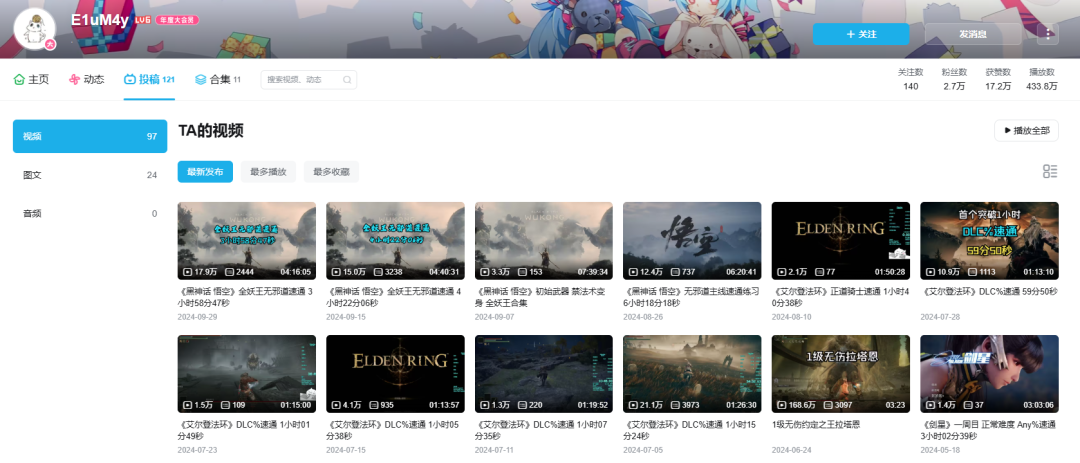The width and height of the screenshot is (1080, 463).
Task: Open the 动态 activity tab
Action: point(87,79)
